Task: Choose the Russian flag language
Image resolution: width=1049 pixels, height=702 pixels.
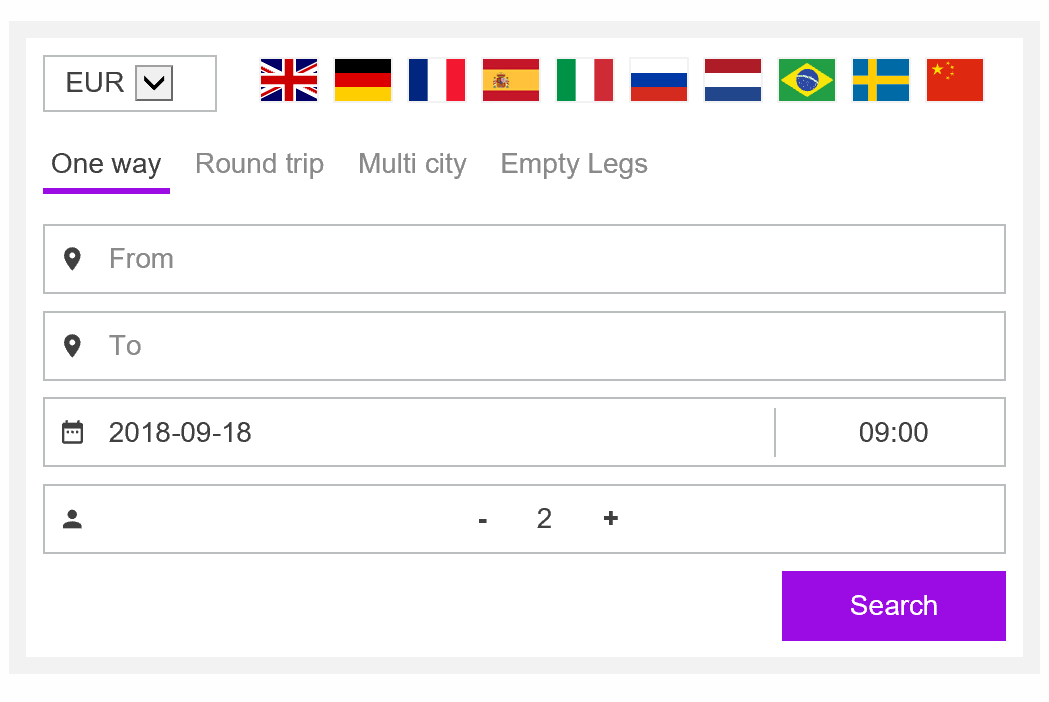Action: tap(659, 80)
